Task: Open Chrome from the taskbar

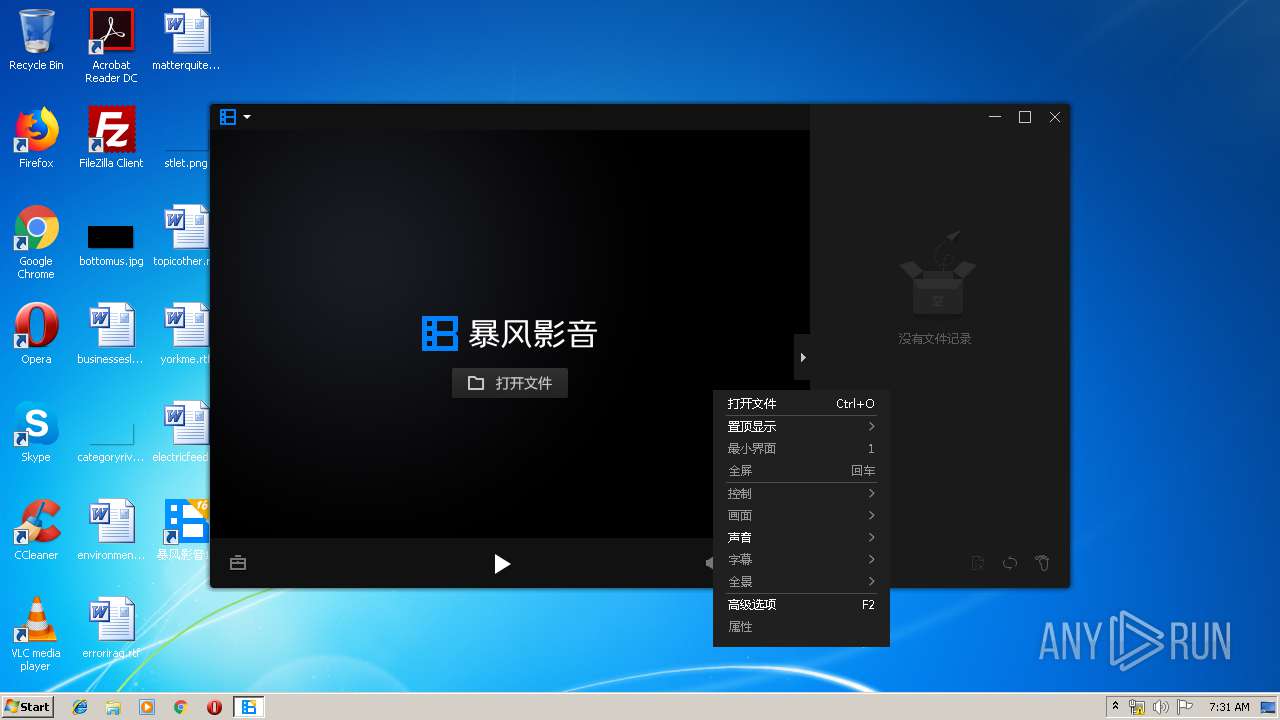Action: (x=181, y=707)
